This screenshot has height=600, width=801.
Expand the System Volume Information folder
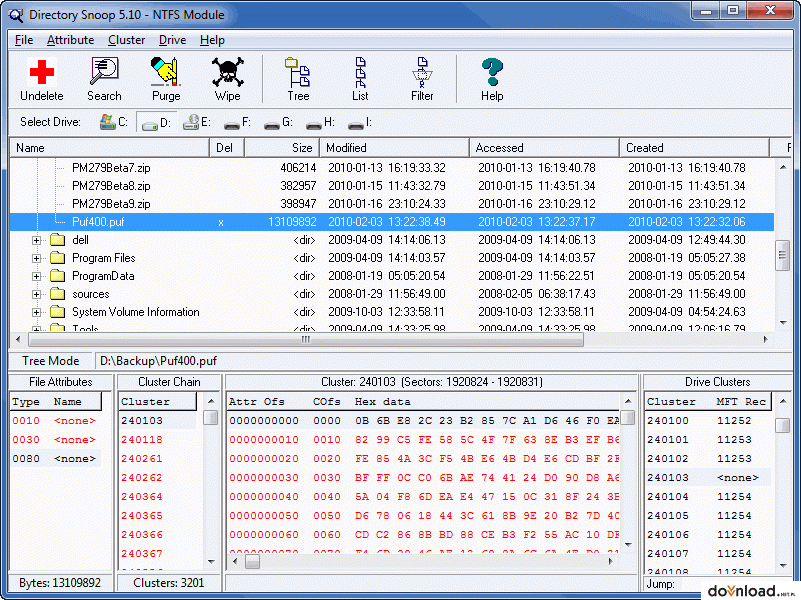point(36,313)
